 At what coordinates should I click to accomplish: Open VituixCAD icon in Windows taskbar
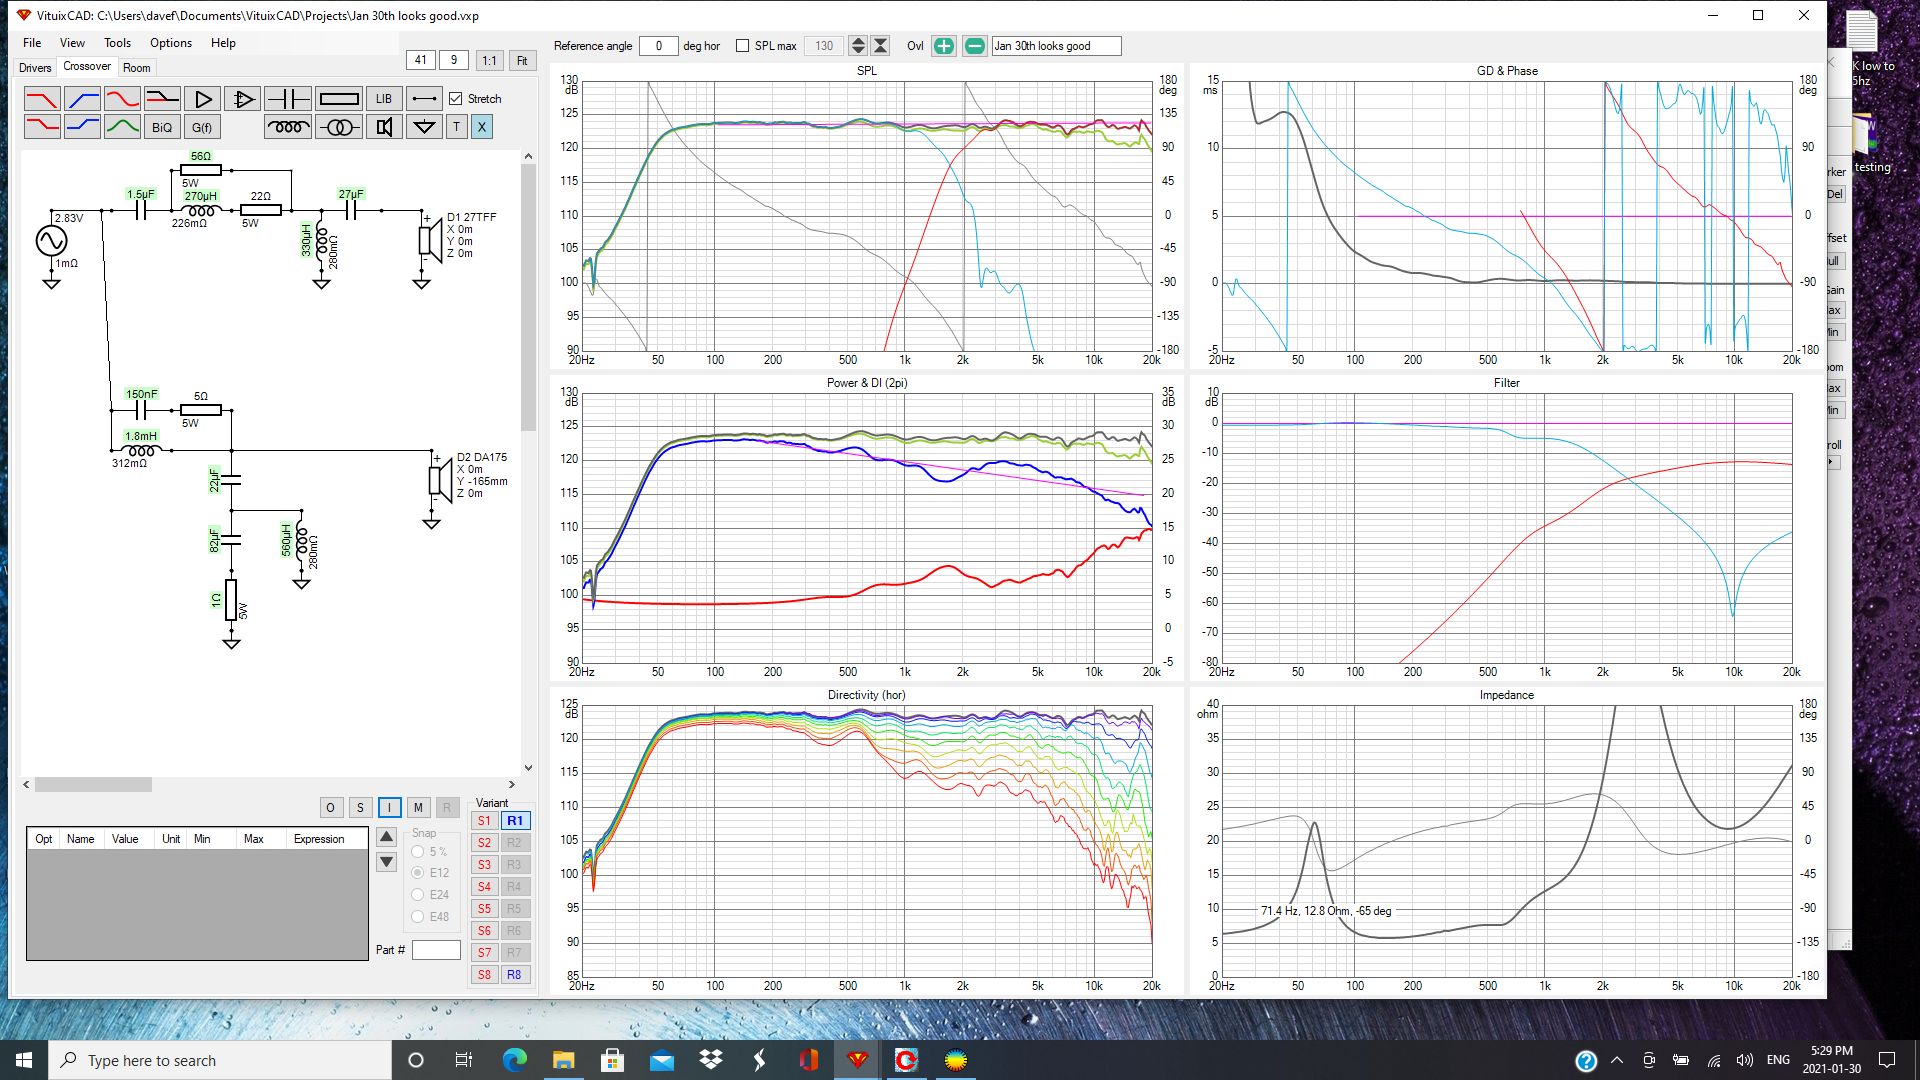[x=857, y=1060]
